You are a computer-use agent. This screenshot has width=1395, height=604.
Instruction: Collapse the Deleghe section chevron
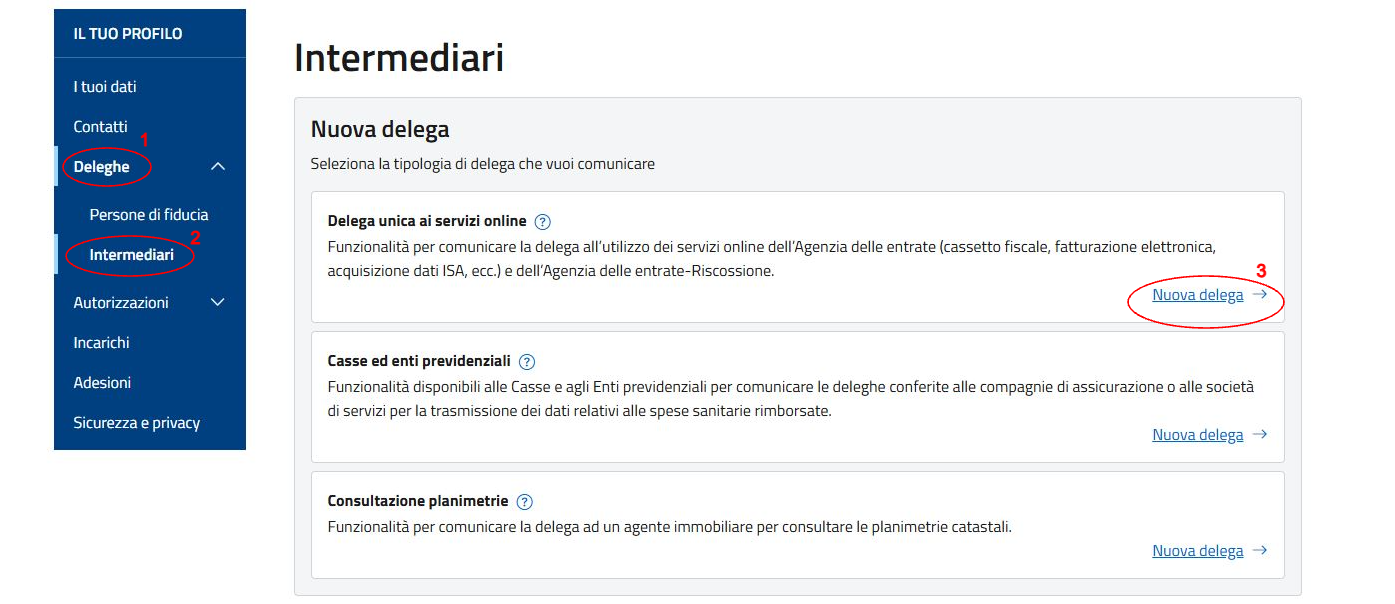(217, 166)
